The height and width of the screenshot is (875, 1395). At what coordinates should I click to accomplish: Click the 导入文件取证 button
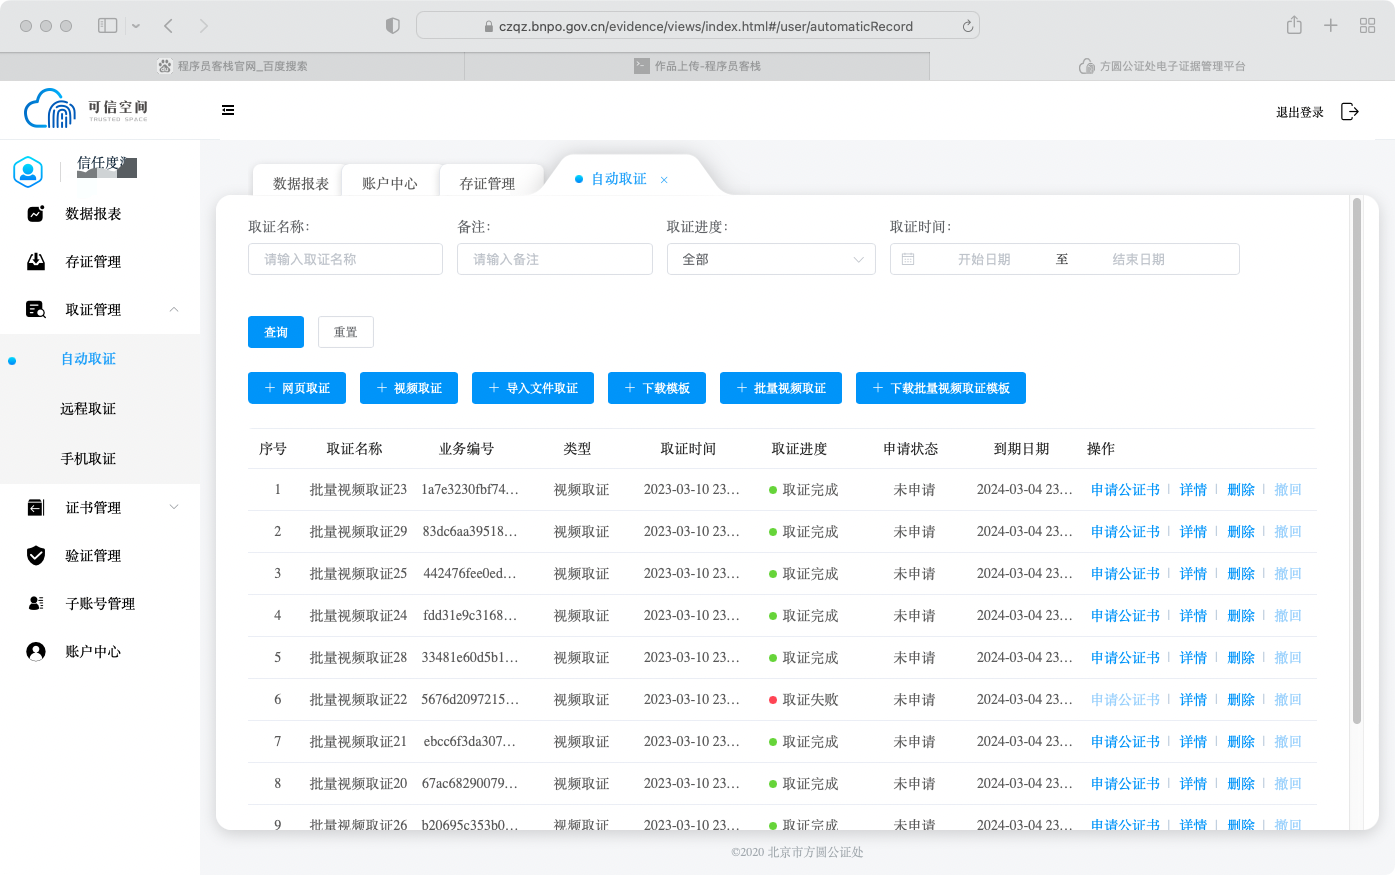[533, 388]
